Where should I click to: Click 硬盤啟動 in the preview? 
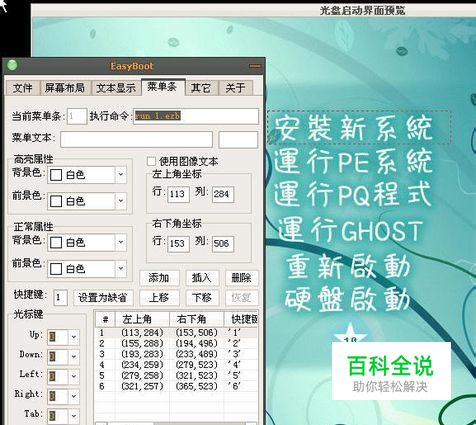coord(347,299)
